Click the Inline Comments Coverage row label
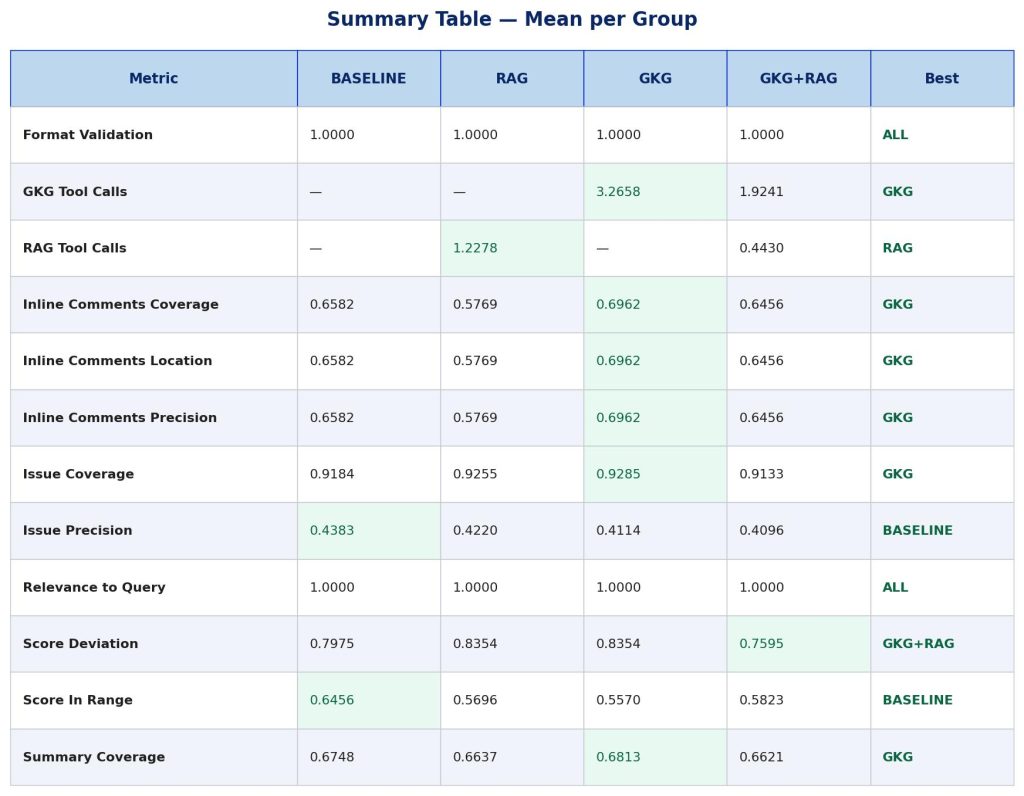 pyautogui.click(x=120, y=305)
